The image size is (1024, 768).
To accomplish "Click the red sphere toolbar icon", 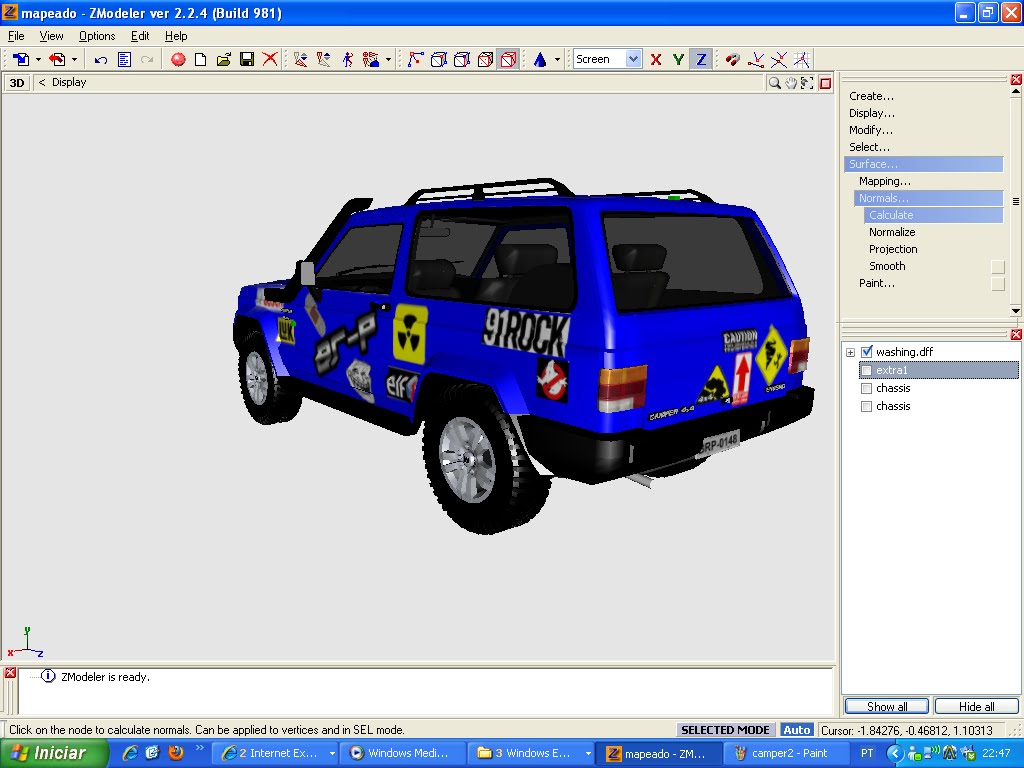I will [178, 59].
